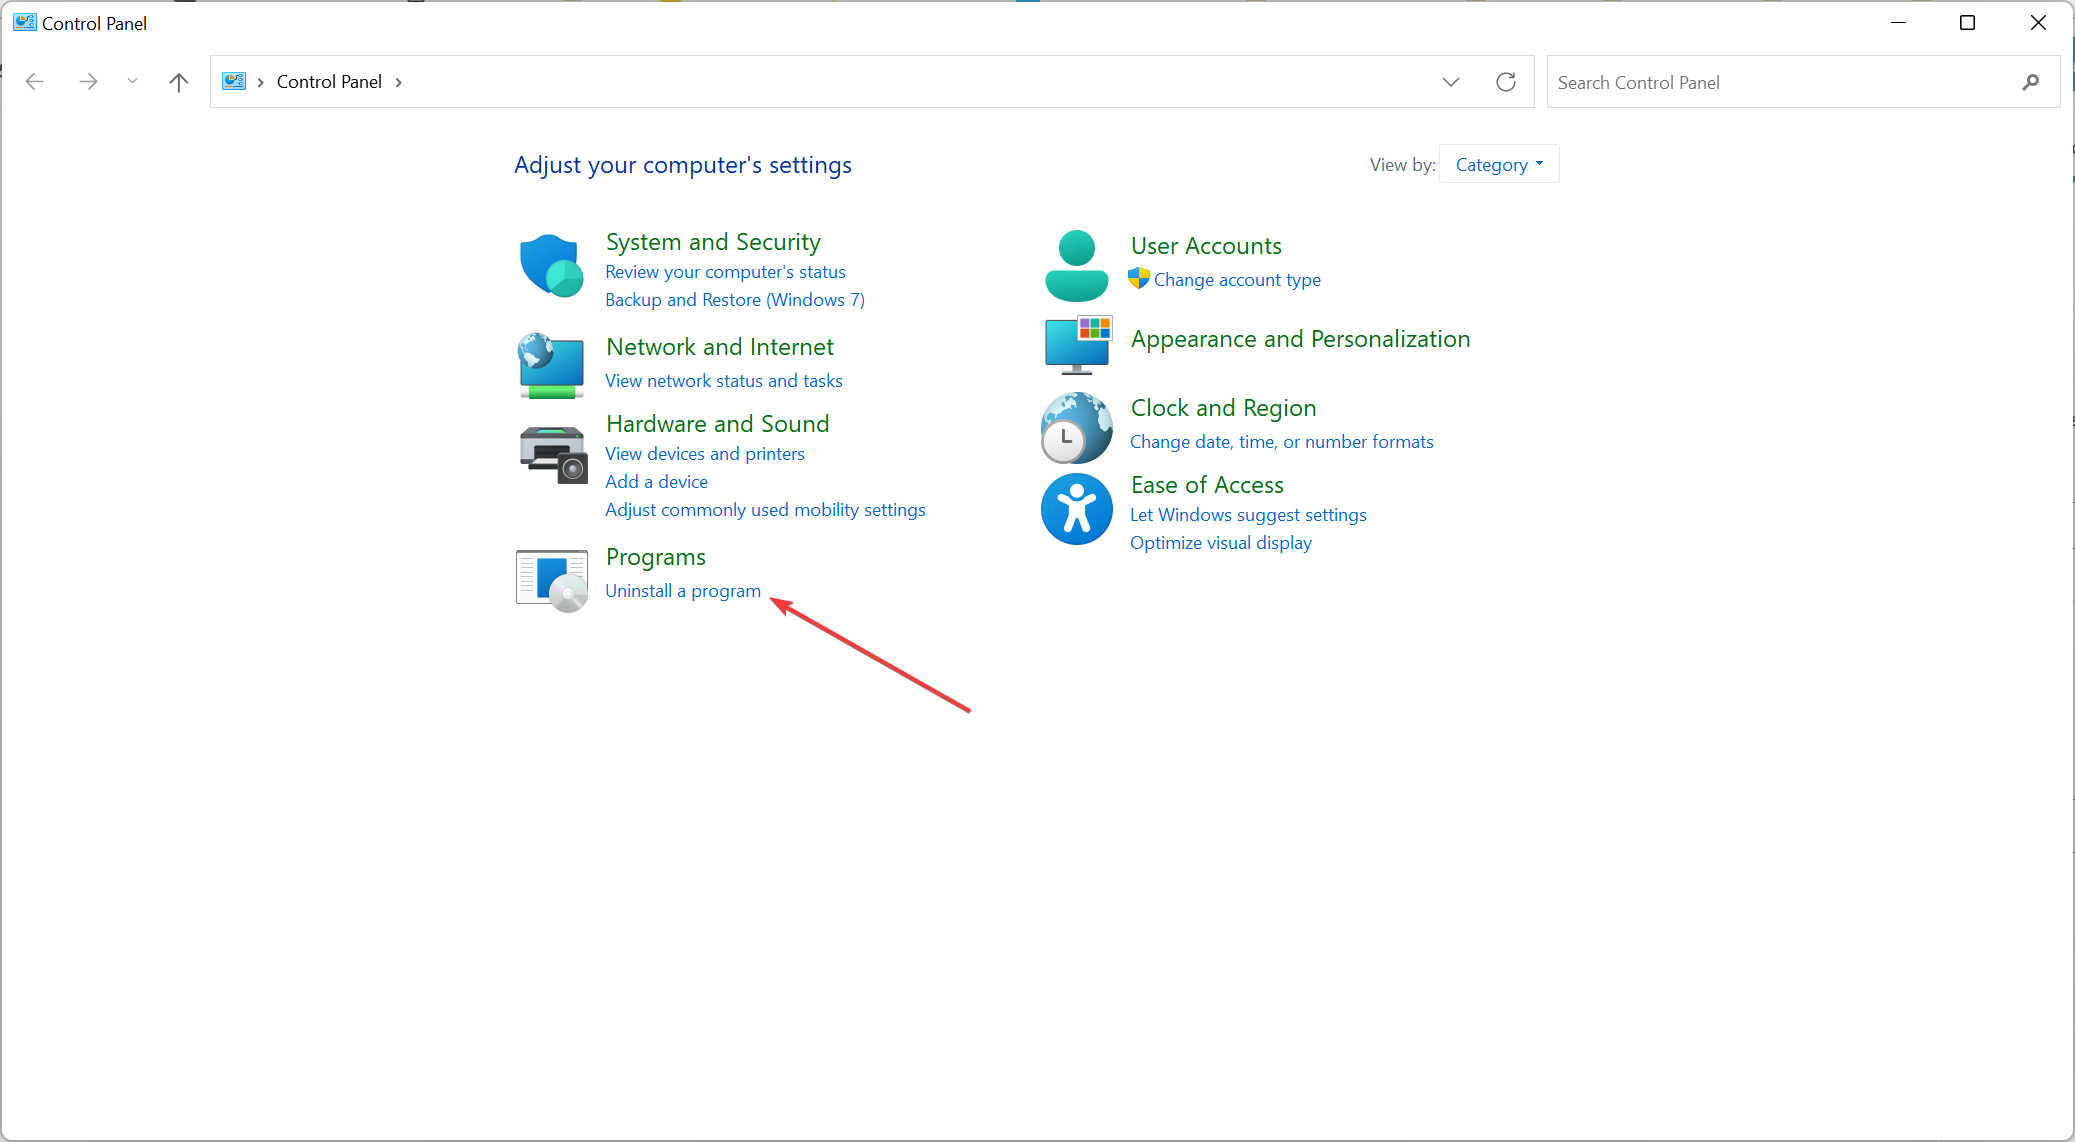
Task: Click the Clock and Region globe icon
Action: point(1076,428)
